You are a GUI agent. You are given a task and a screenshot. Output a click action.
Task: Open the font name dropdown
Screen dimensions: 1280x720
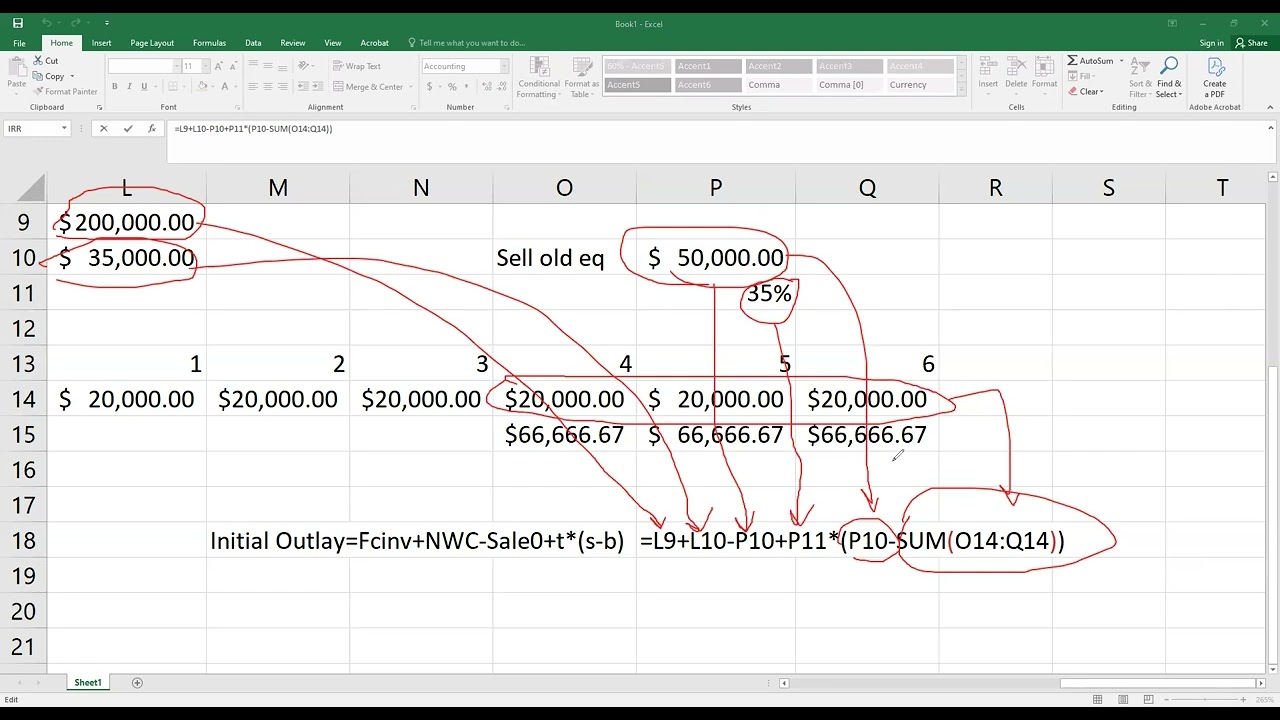(177, 66)
